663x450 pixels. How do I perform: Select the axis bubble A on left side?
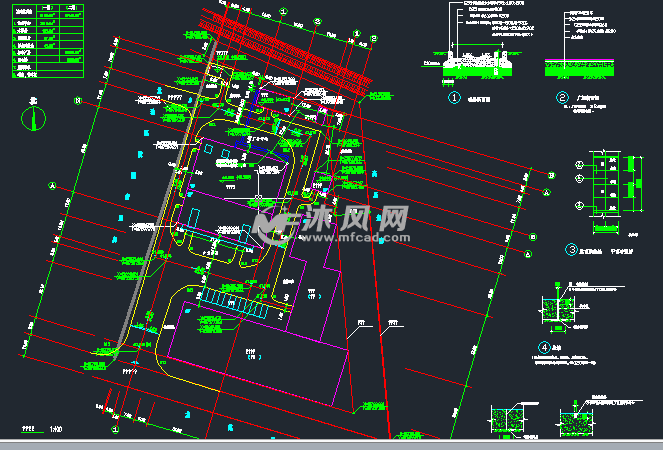tap(52, 186)
